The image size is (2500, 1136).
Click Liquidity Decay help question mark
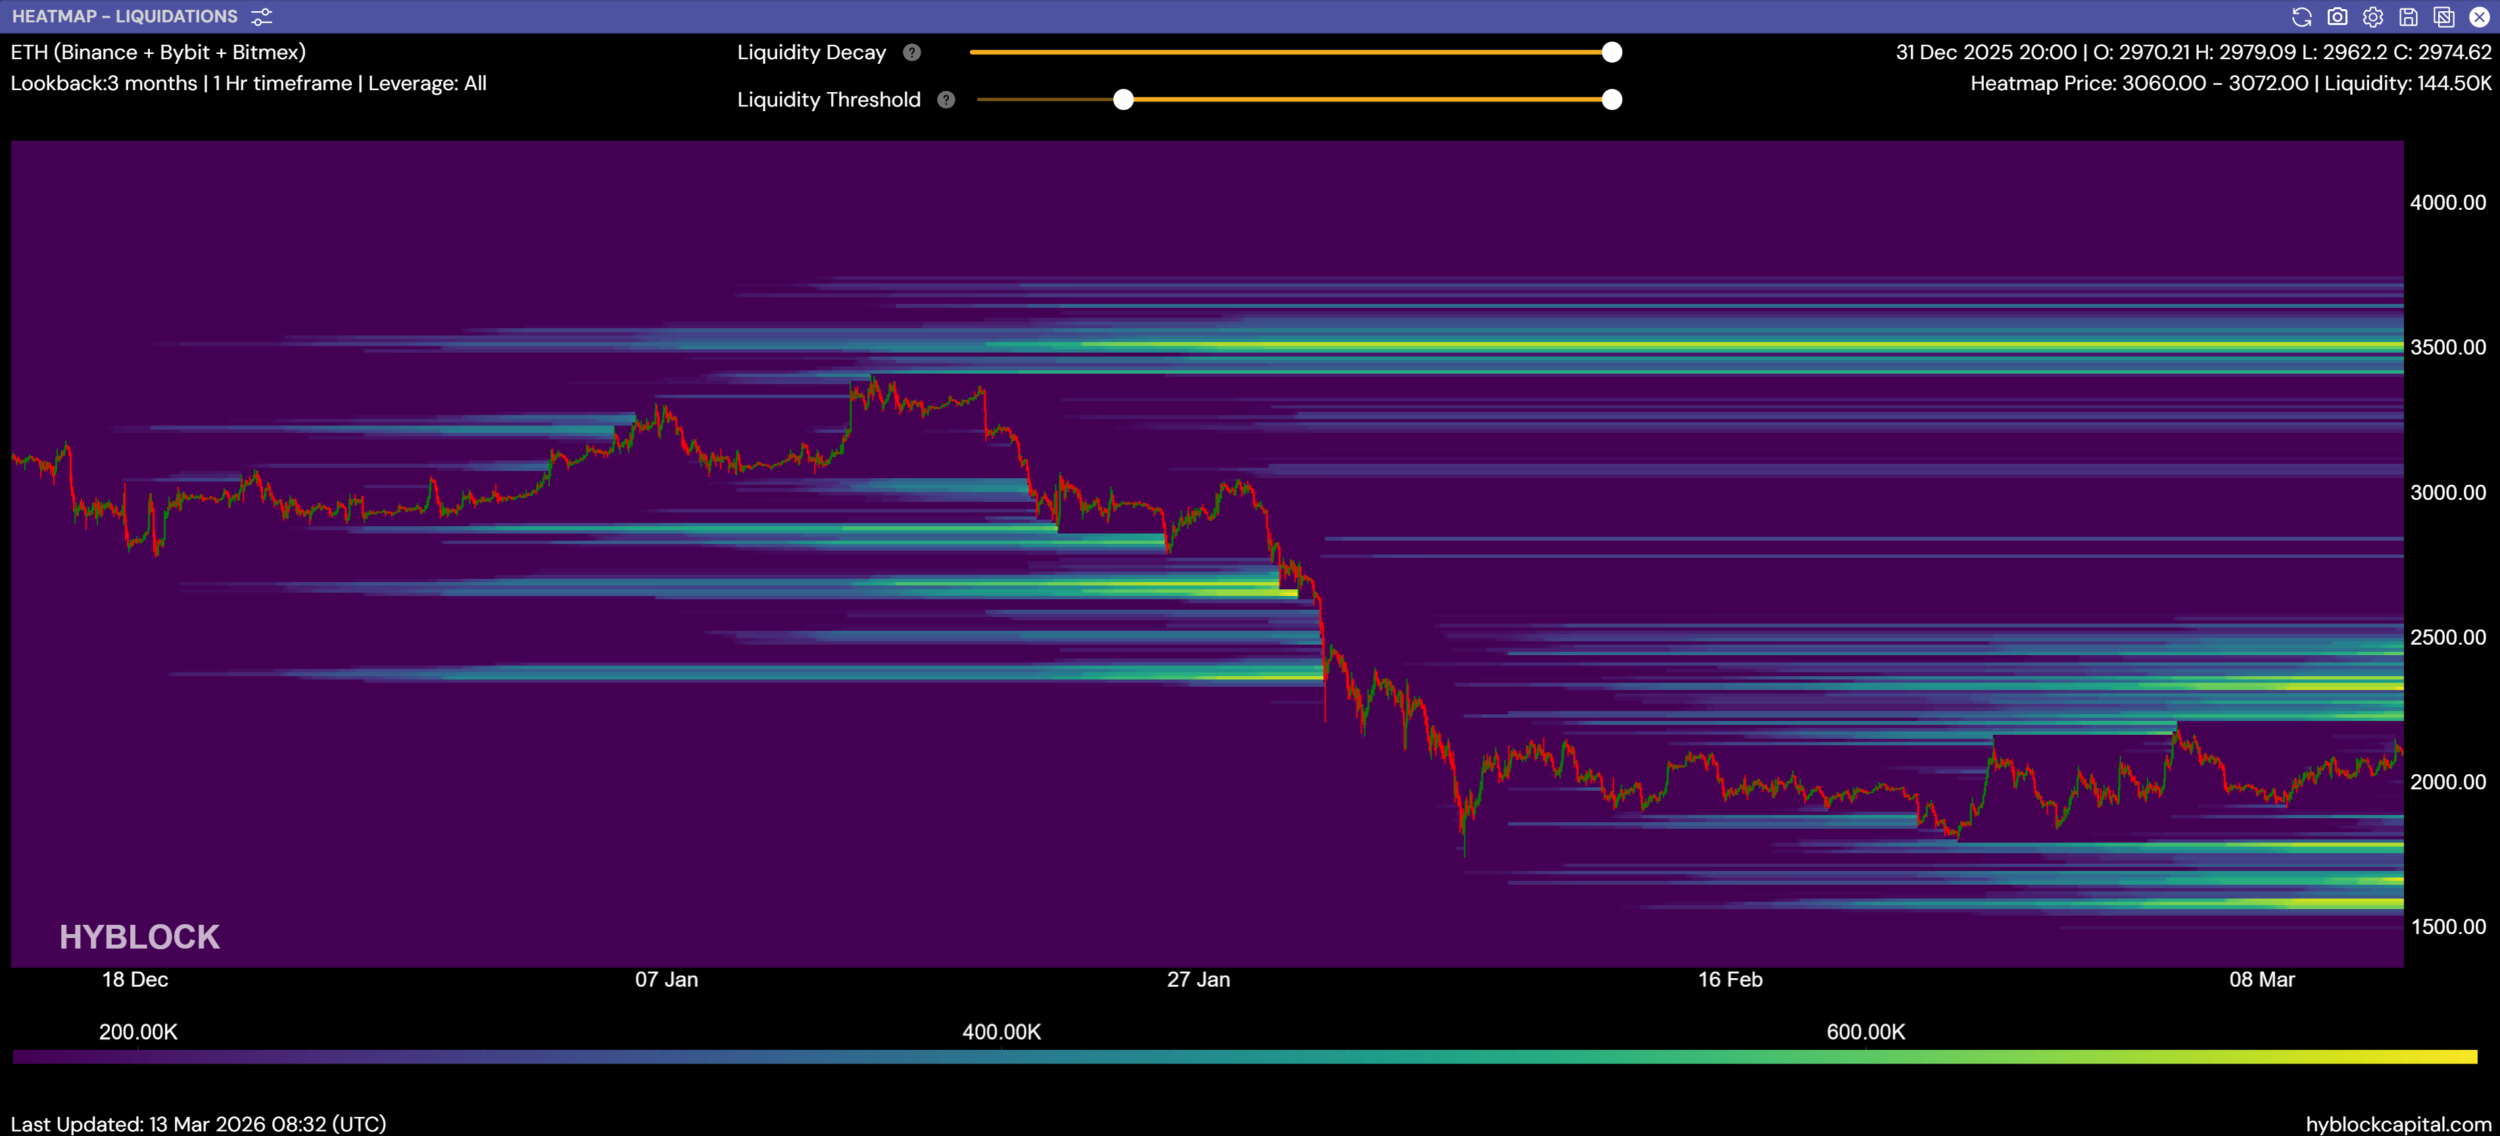point(911,53)
